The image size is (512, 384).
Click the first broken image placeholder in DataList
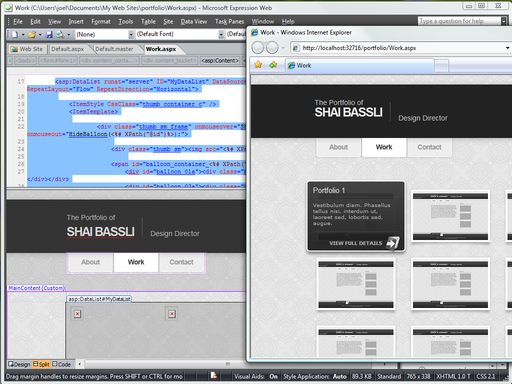point(77,314)
